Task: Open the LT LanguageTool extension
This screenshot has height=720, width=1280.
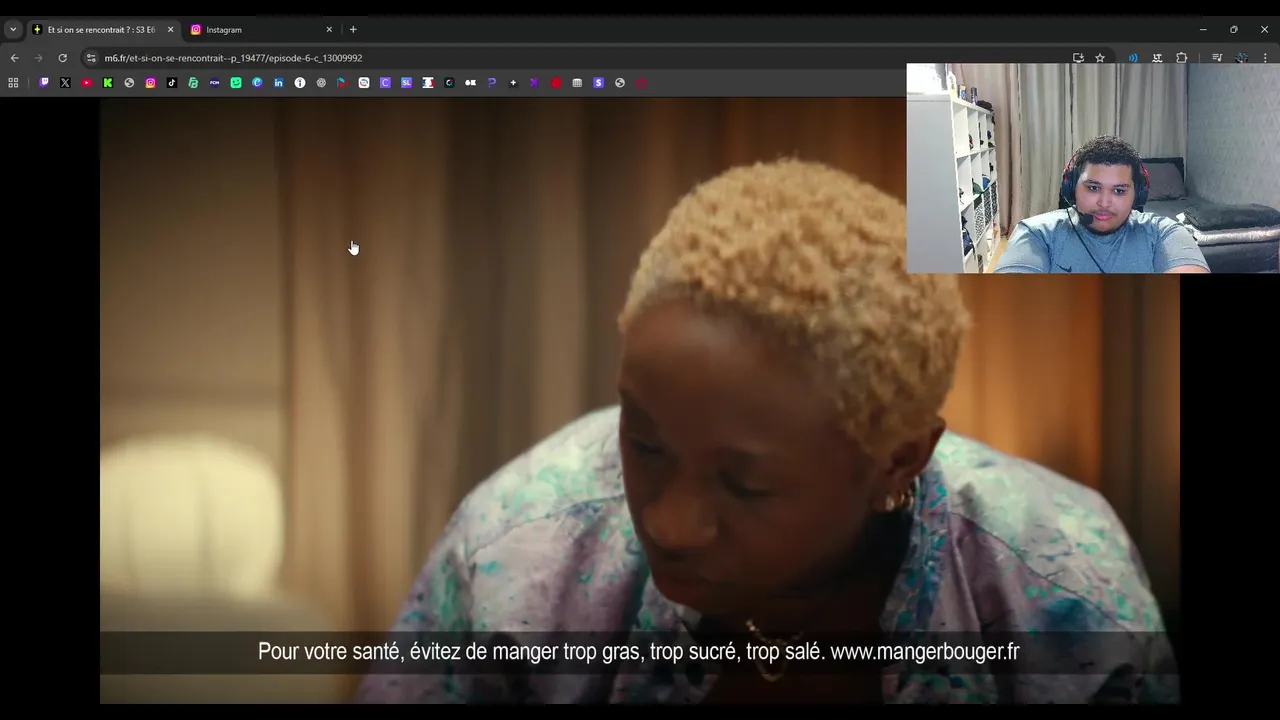Action: point(1157,58)
